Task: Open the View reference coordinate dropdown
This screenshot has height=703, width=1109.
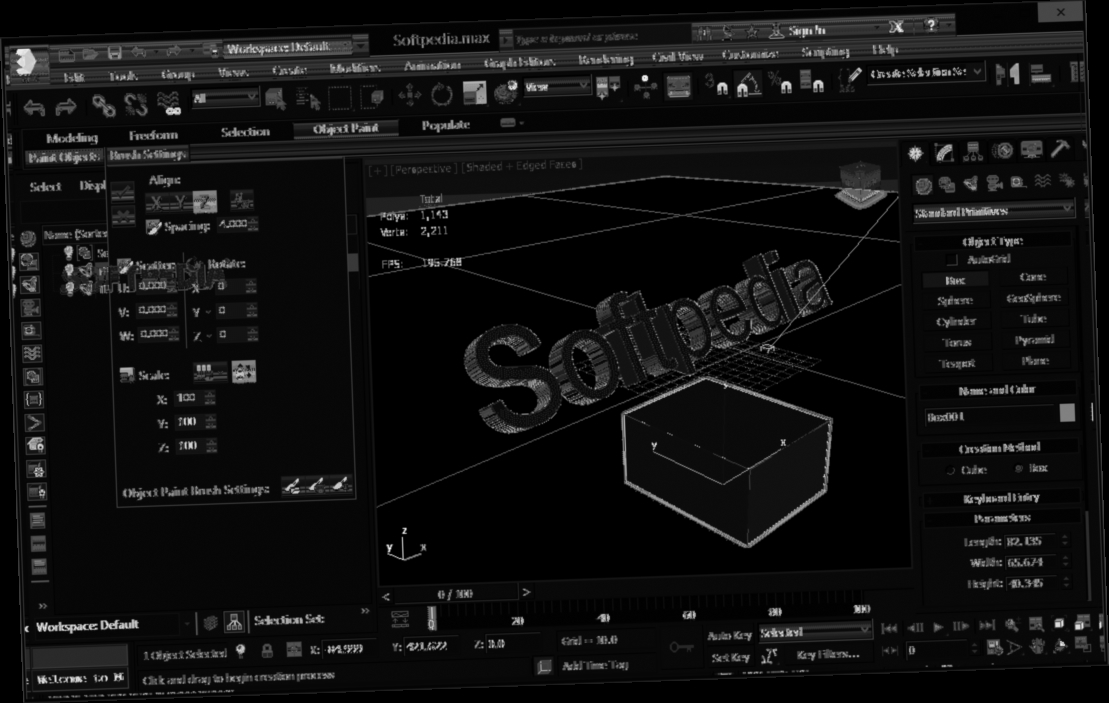Action: [x=557, y=87]
